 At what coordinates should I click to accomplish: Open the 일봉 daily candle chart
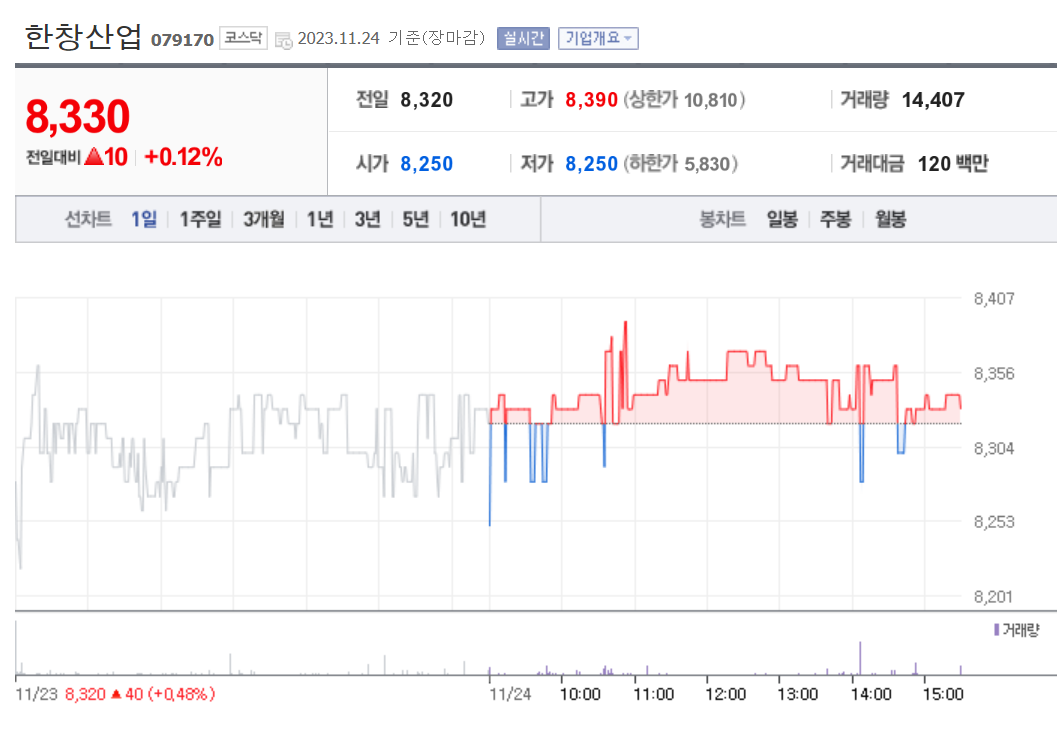(782, 219)
